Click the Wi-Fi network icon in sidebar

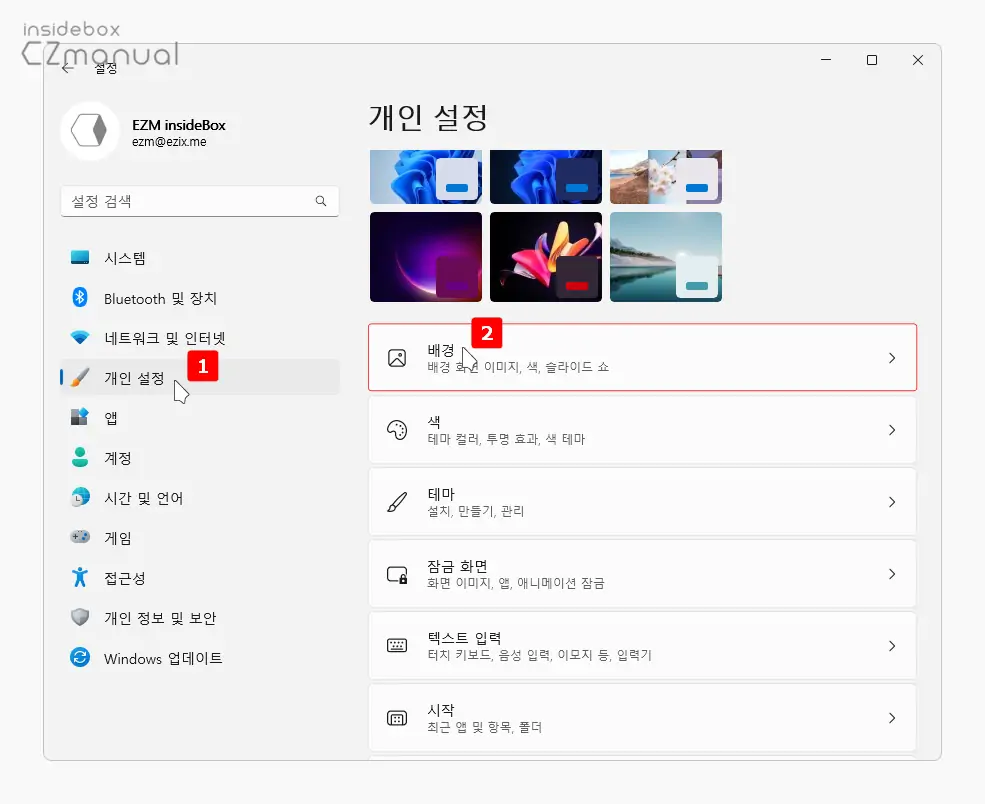click(x=80, y=338)
